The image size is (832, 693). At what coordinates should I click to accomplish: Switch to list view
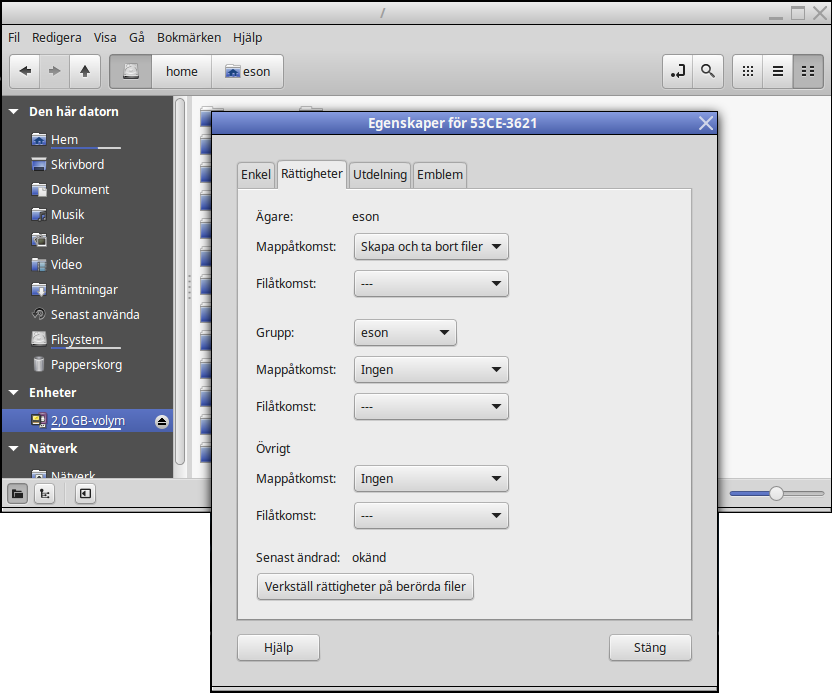coord(778,71)
